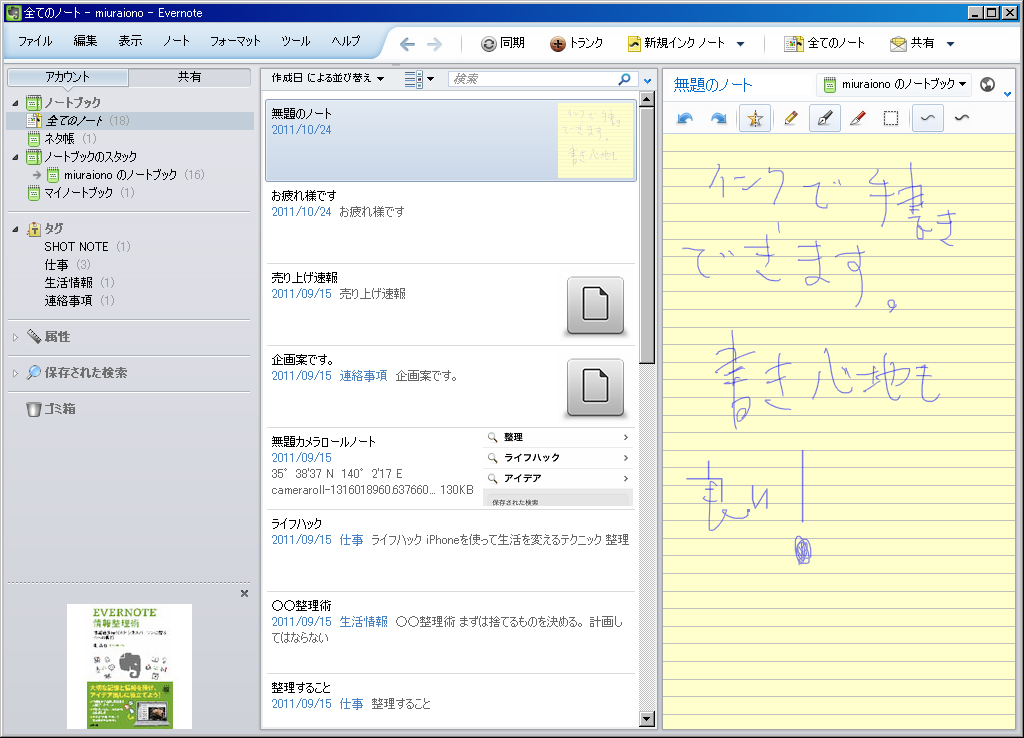Viewport: 1024px width, 738px height.
Task: Select the fountain pen ink tool
Action: (x=824, y=118)
